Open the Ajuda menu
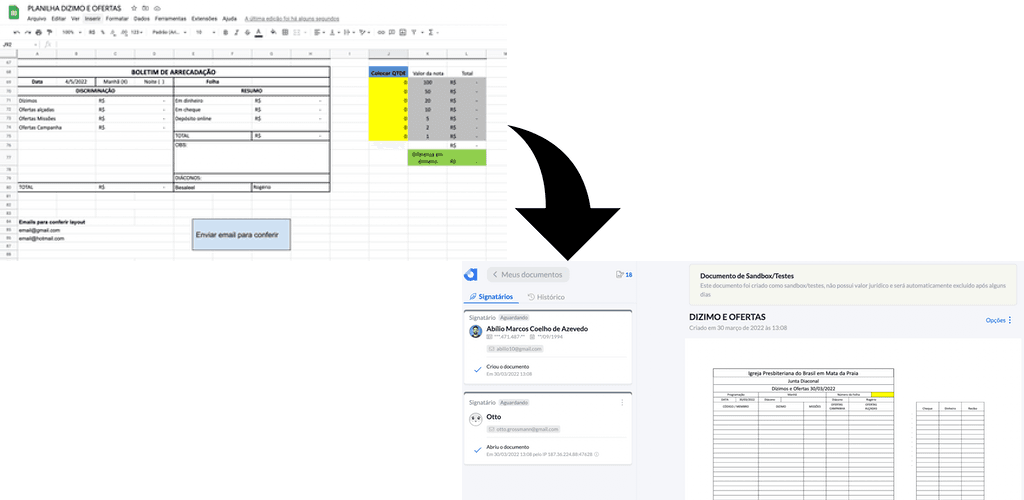This screenshot has height=500, width=1024. (x=230, y=19)
